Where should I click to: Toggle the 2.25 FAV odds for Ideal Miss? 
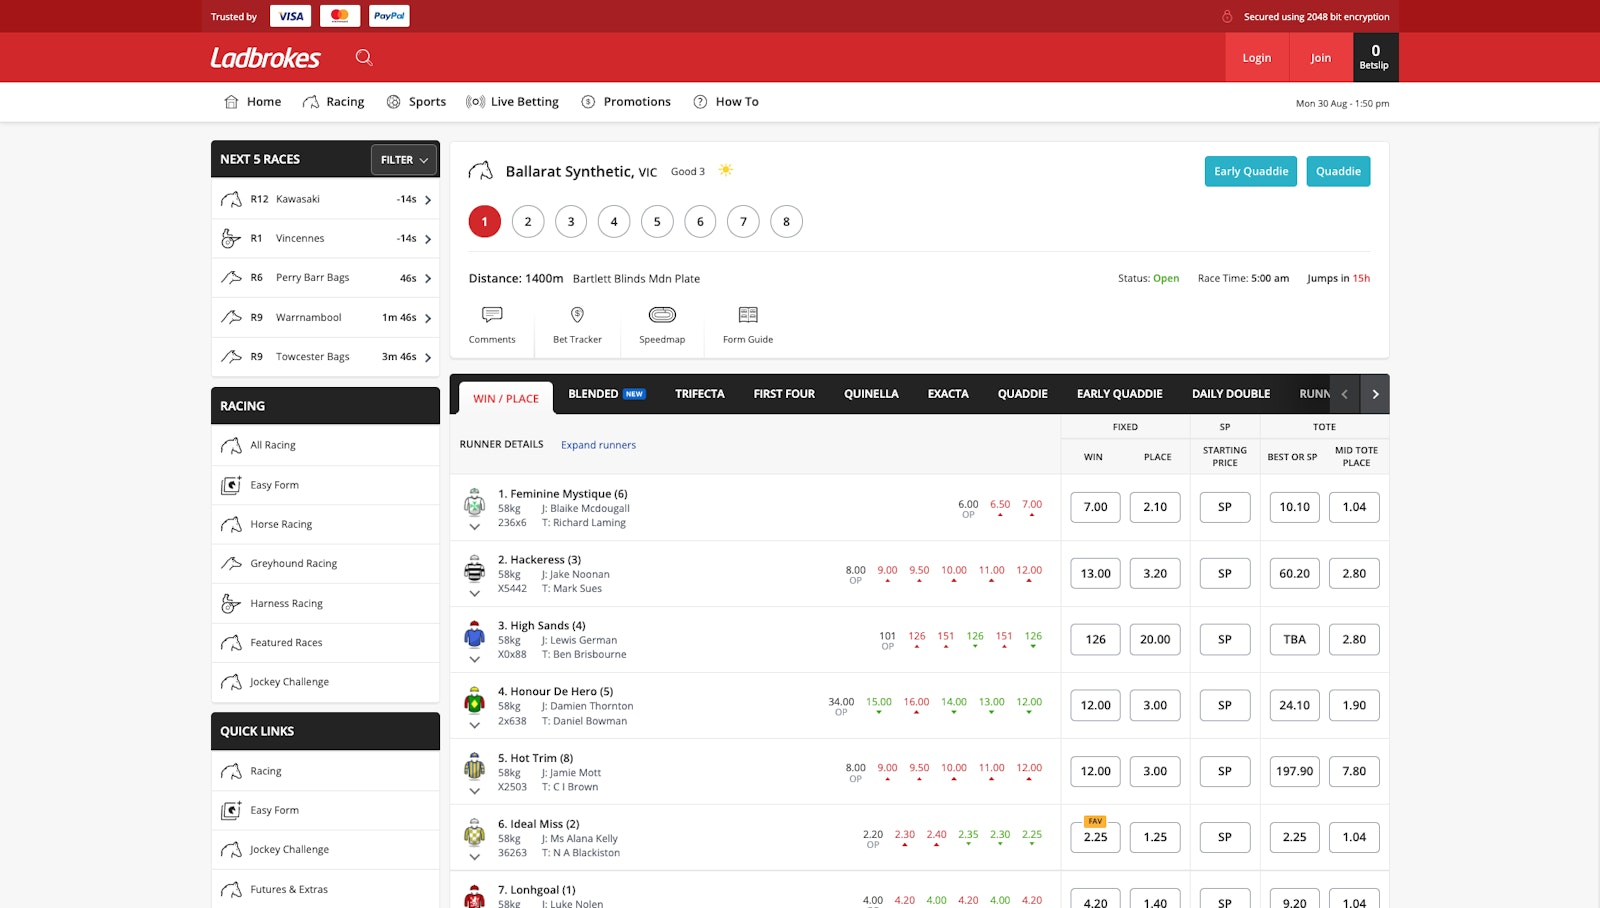[x=1094, y=837]
